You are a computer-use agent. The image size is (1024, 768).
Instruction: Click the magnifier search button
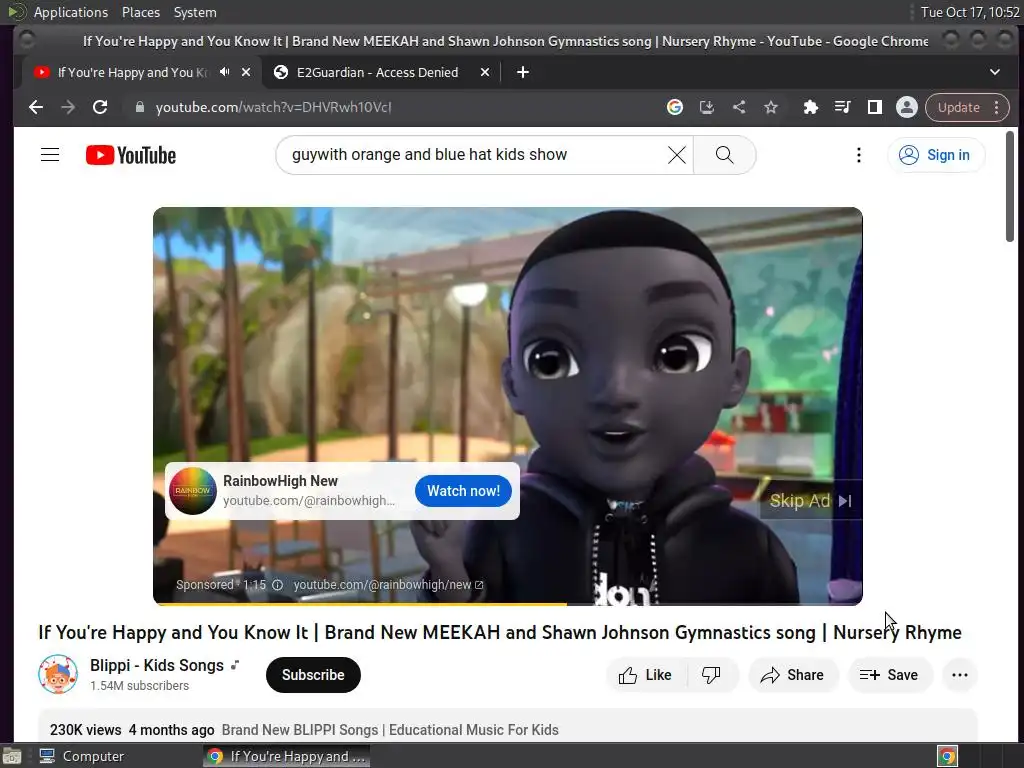pos(724,155)
